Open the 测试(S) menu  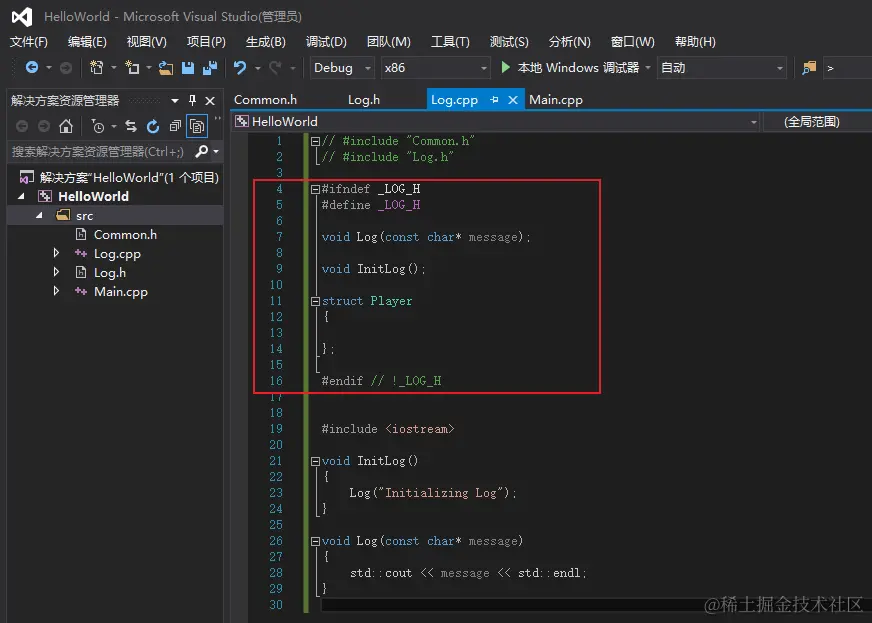point(509,42)
